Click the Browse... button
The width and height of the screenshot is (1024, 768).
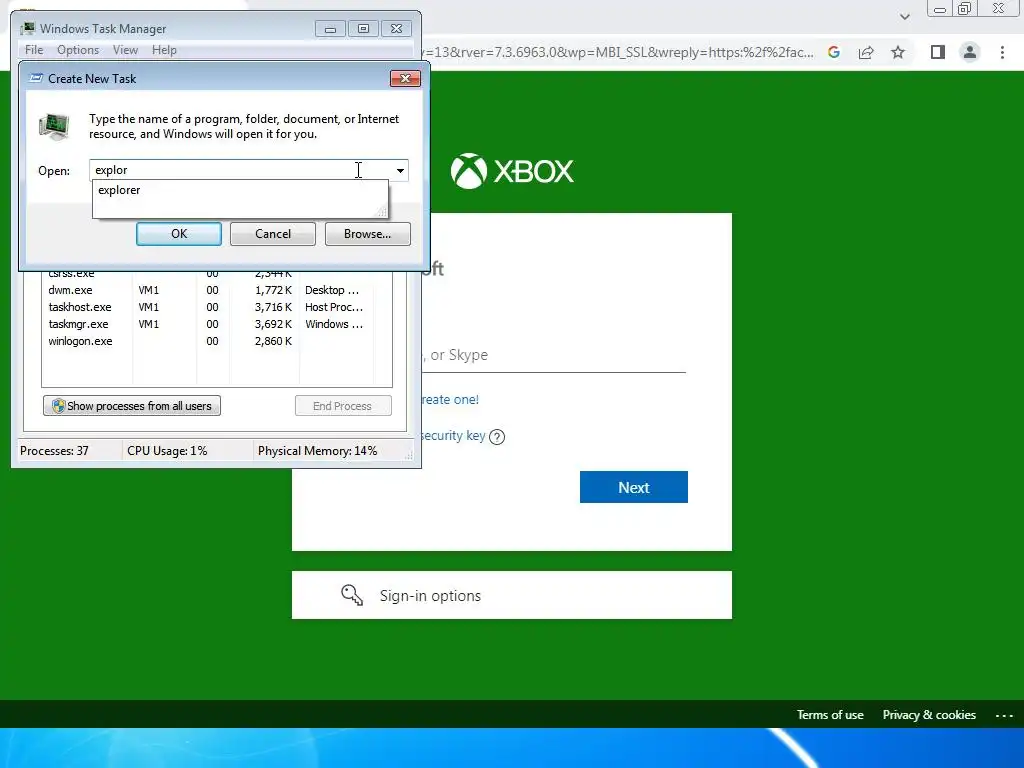click(368, 234)
